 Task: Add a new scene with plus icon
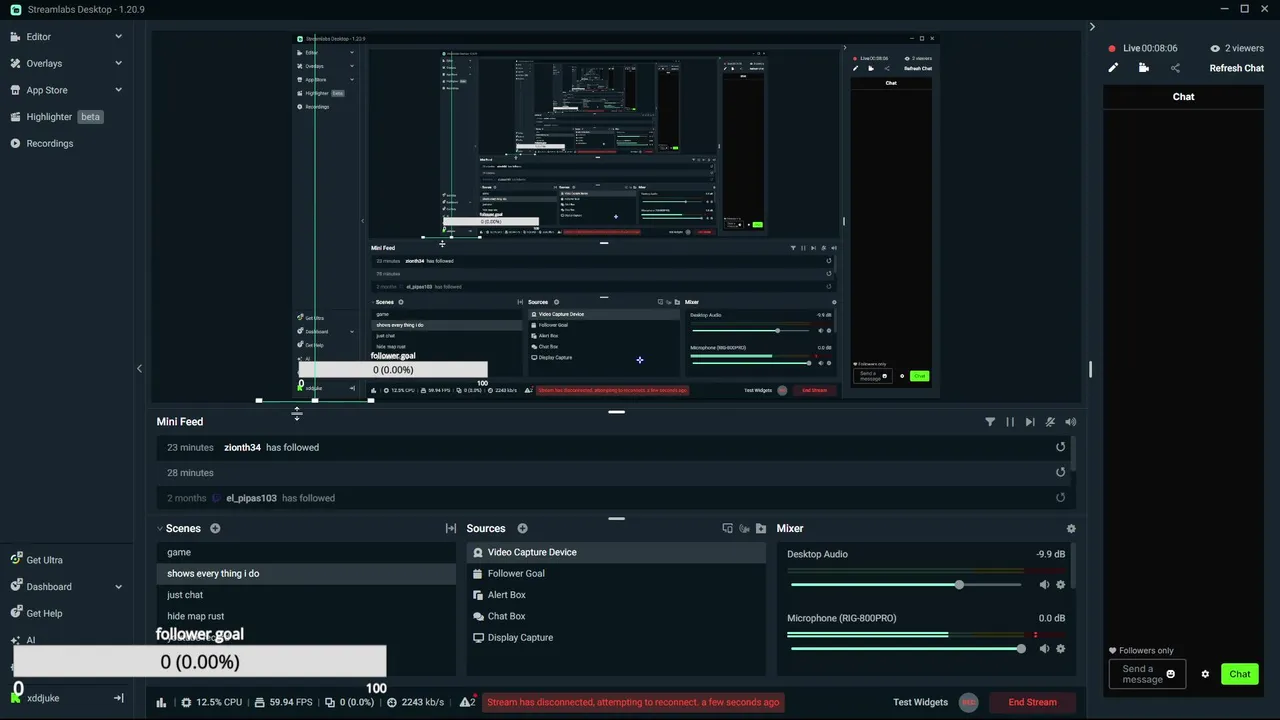tap(215, 528)
